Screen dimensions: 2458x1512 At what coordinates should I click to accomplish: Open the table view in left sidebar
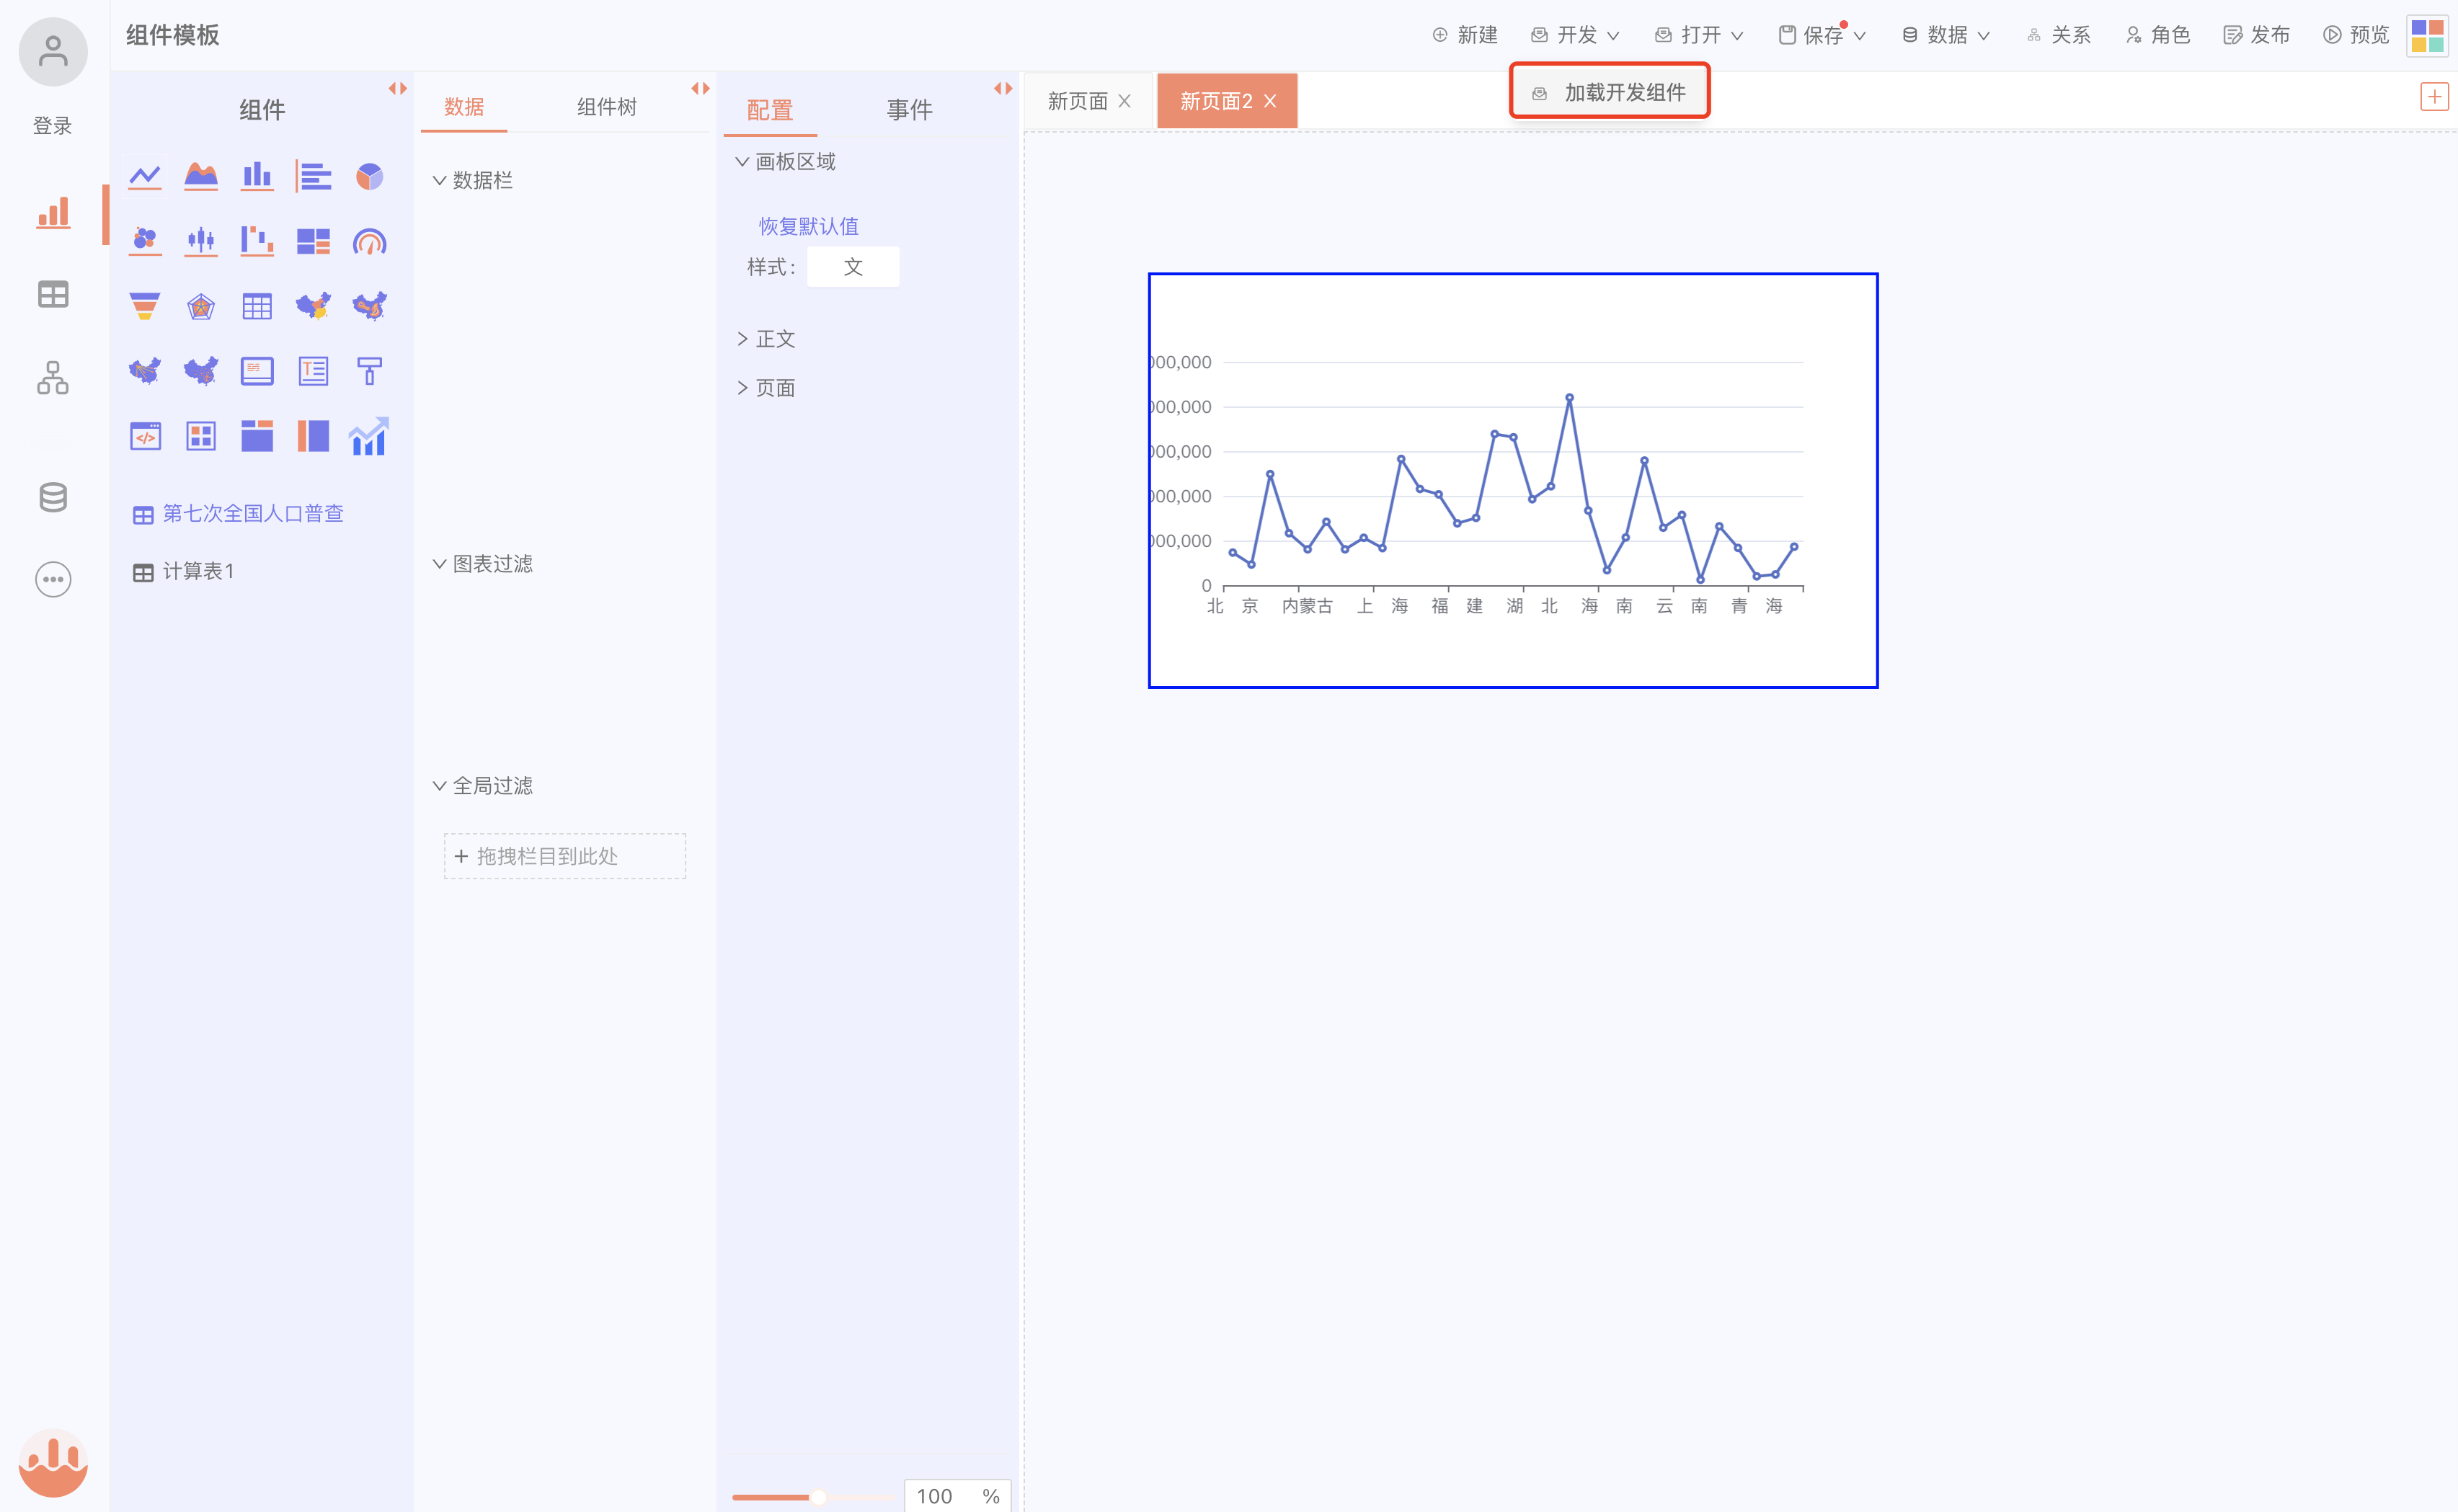53,294
